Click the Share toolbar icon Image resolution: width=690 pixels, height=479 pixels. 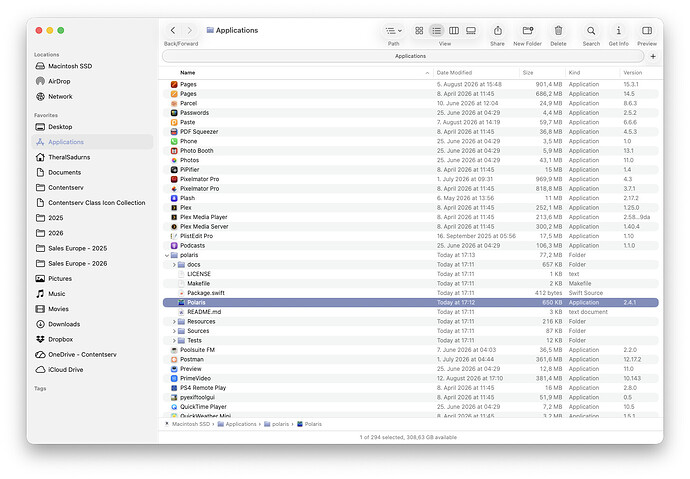coord(498,30)
